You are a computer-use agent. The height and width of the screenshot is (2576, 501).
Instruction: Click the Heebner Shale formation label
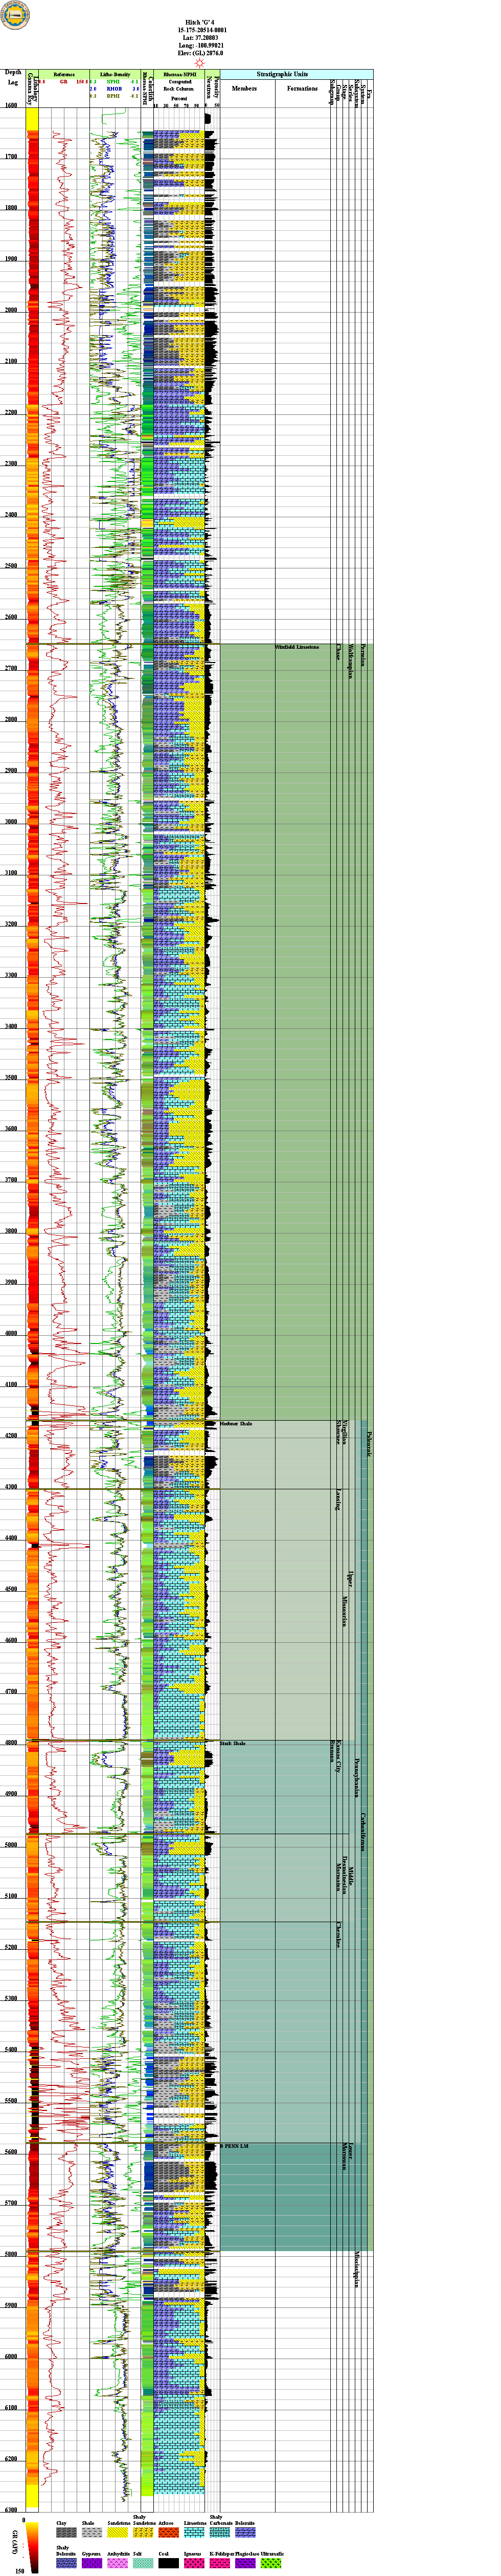[x=236, y=1424]
